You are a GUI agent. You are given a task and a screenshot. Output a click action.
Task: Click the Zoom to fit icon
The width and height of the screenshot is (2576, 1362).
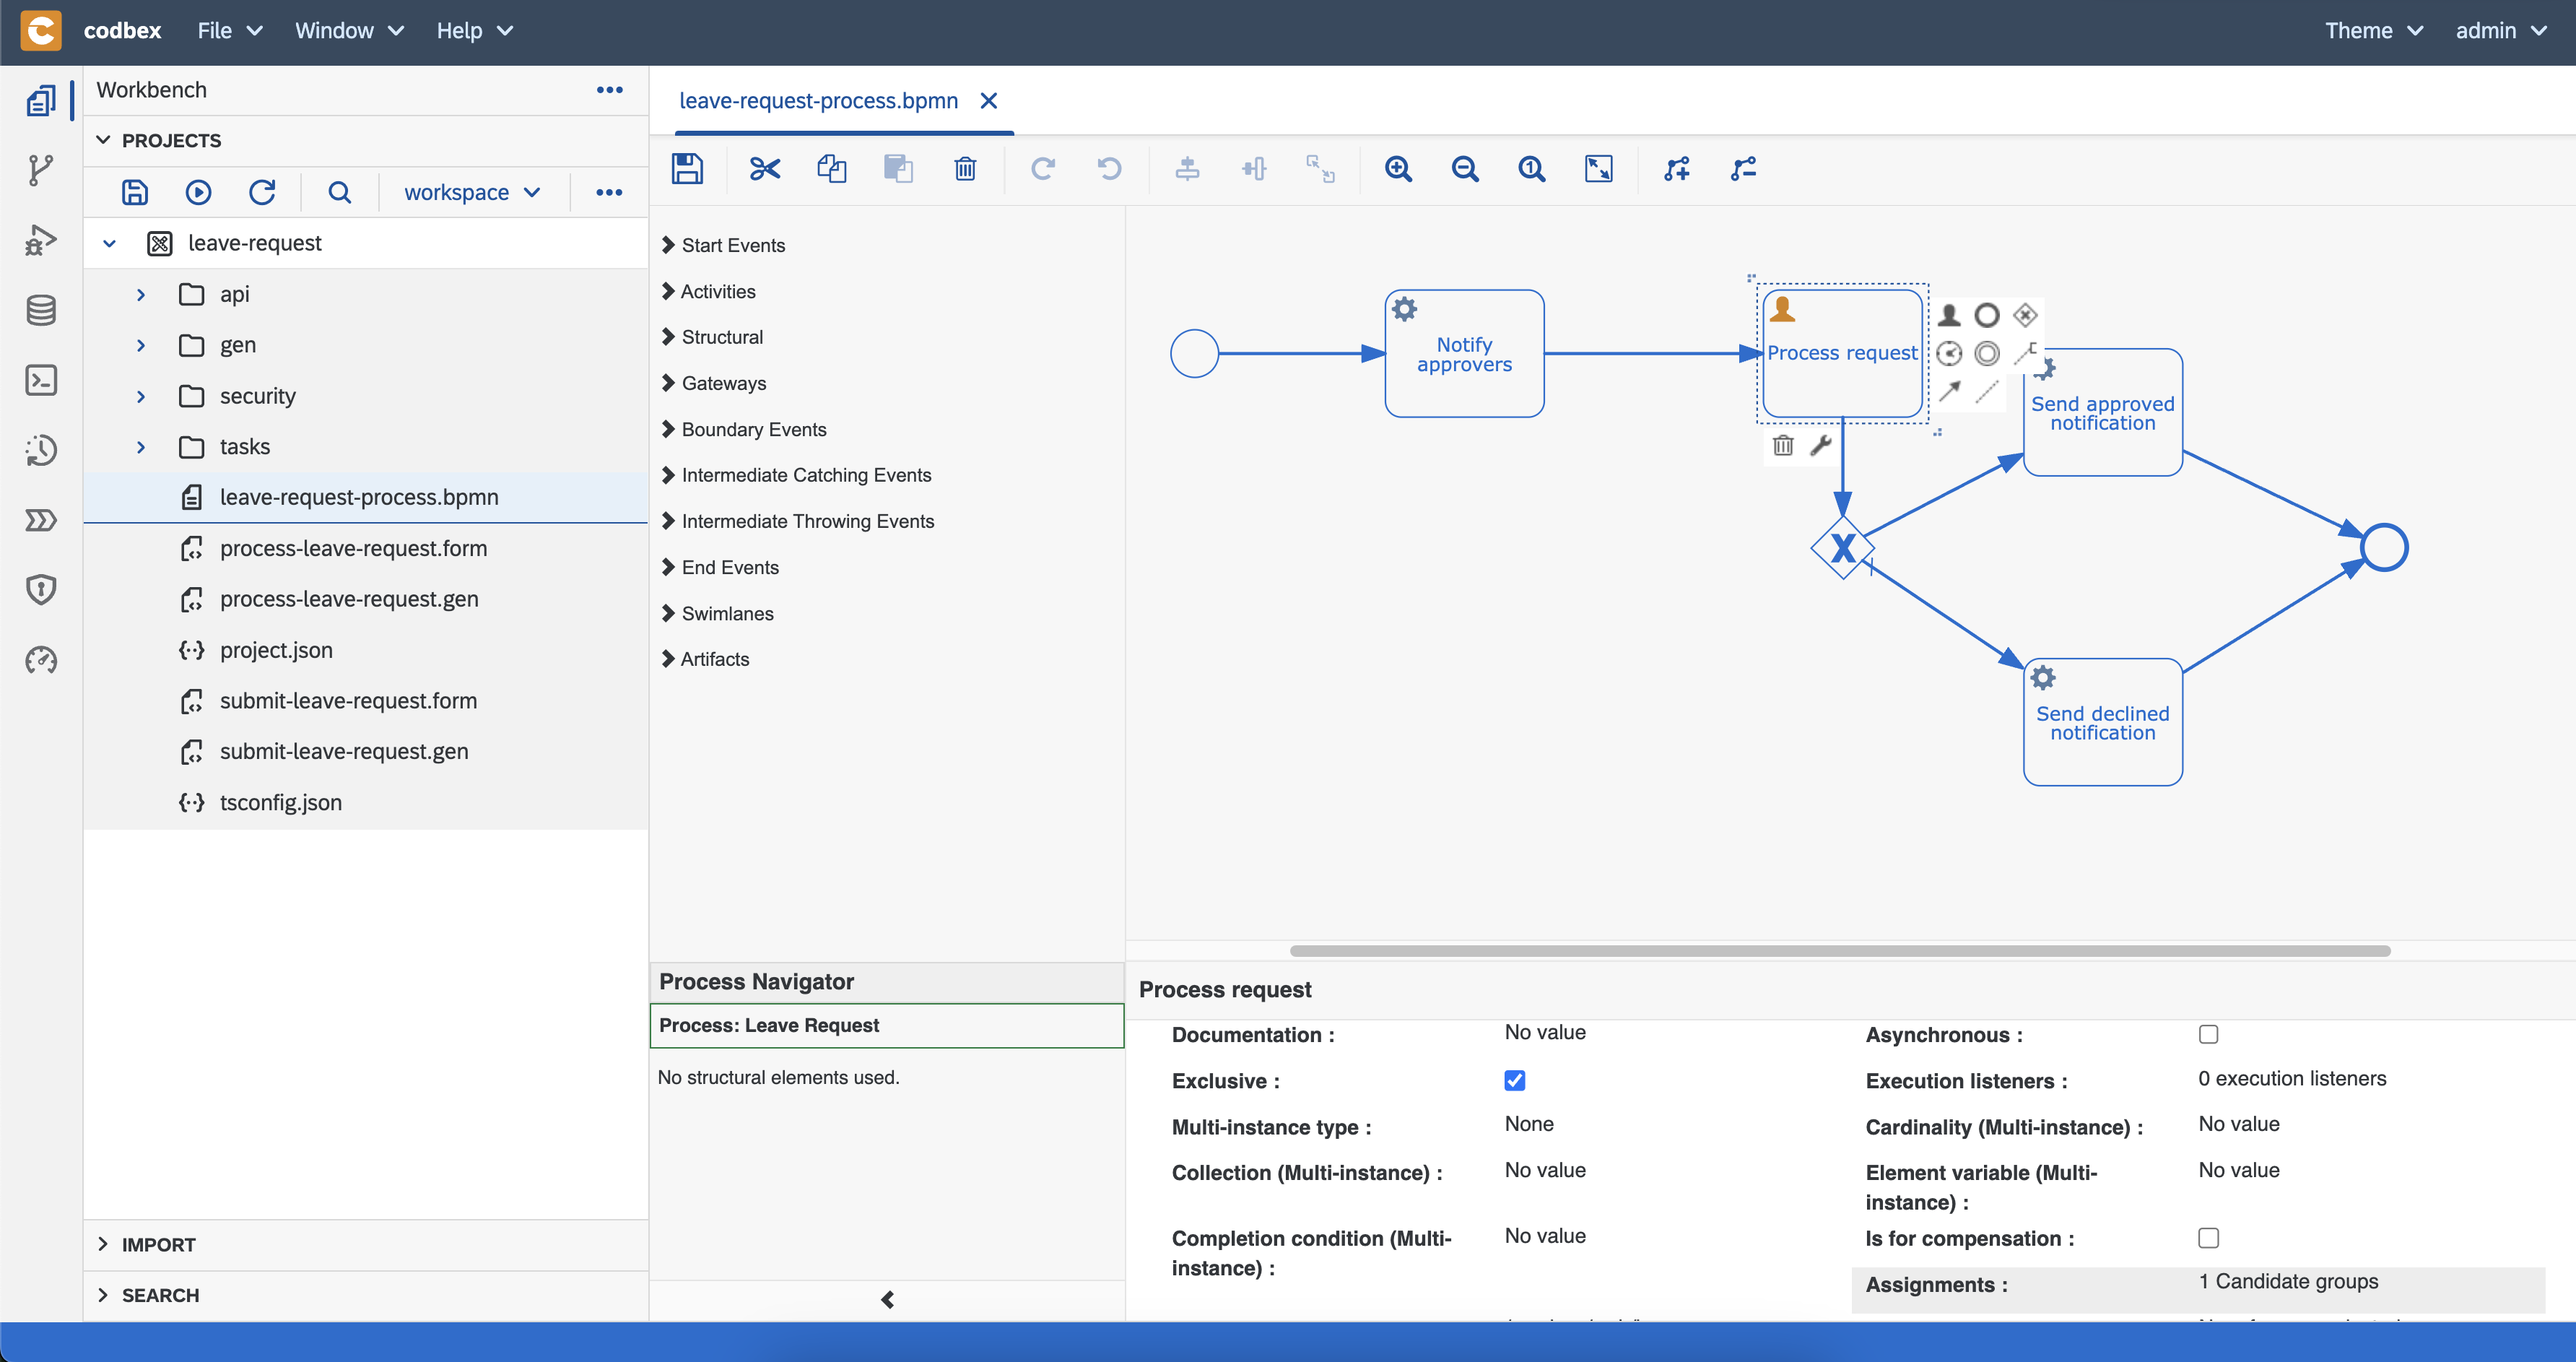click(x=1599, y=169)
